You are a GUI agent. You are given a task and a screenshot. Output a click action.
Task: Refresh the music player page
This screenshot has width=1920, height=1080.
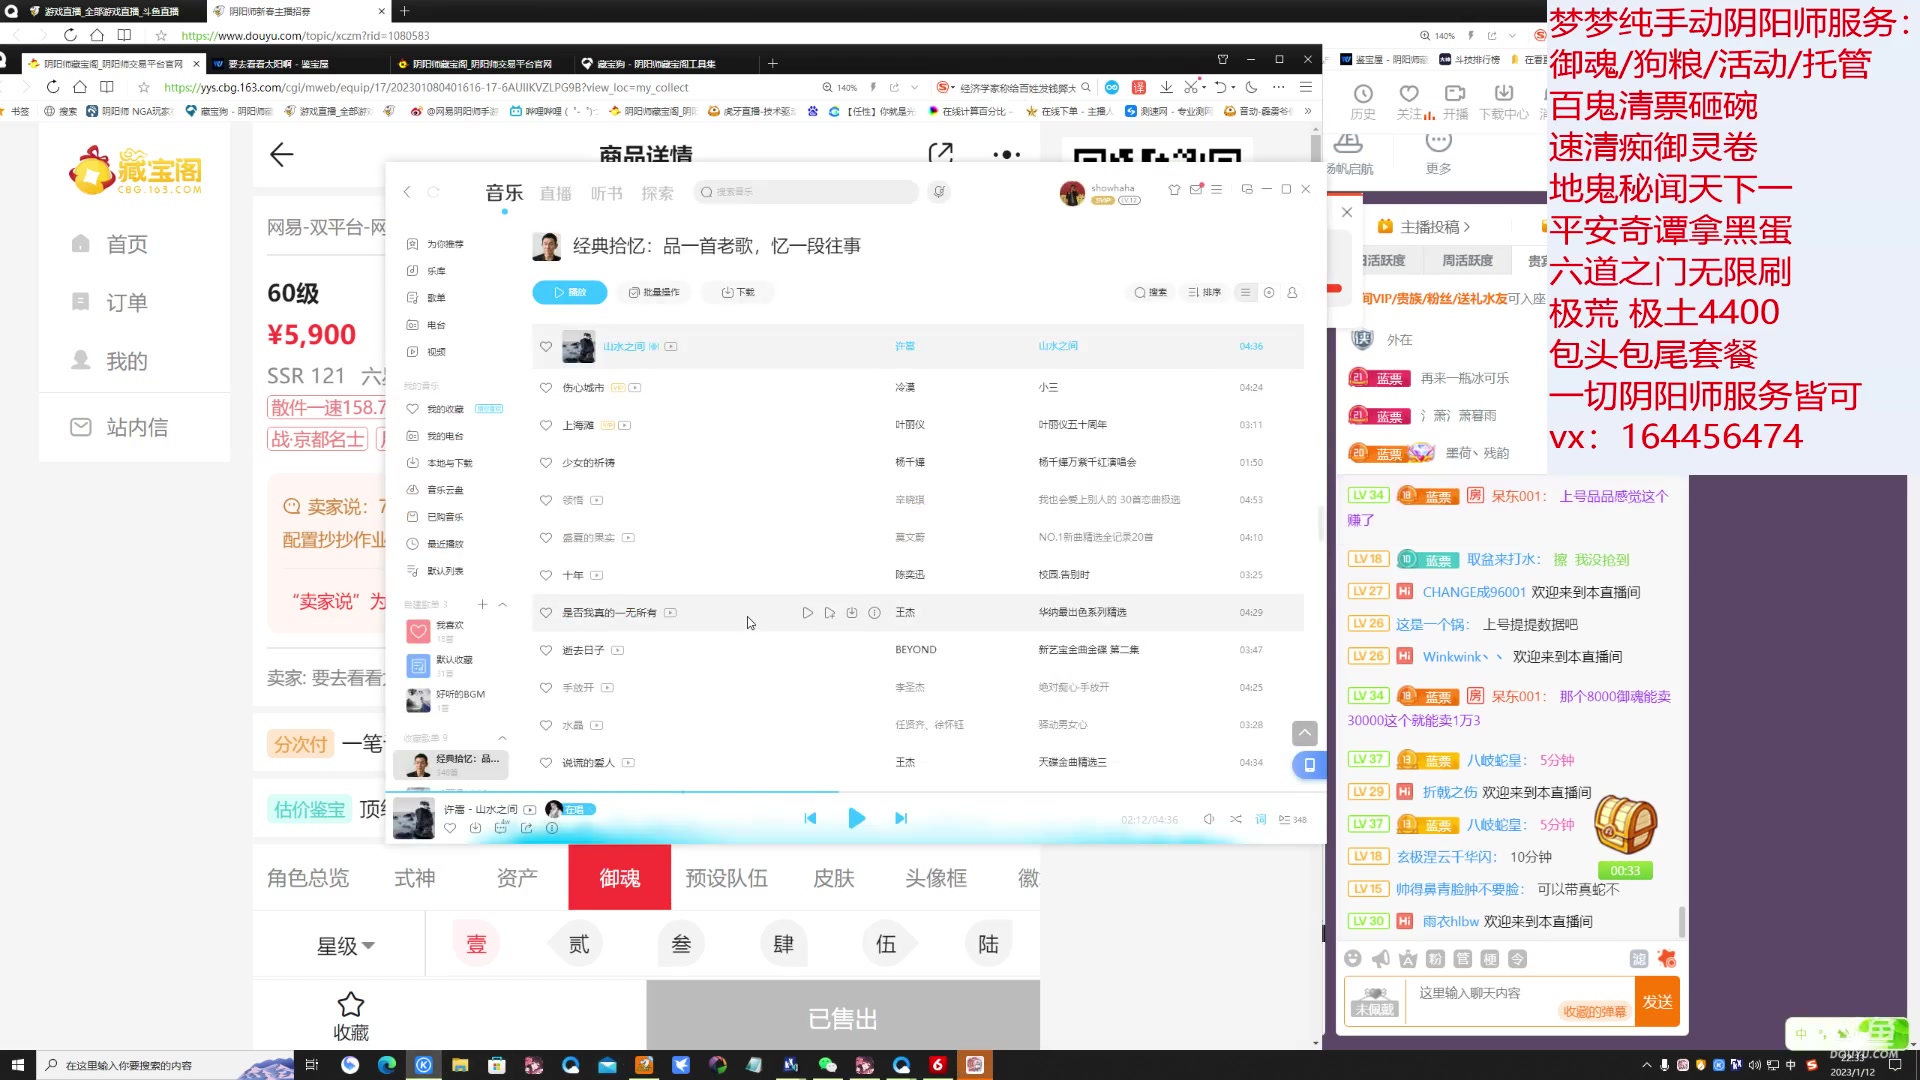coord(433,192)
